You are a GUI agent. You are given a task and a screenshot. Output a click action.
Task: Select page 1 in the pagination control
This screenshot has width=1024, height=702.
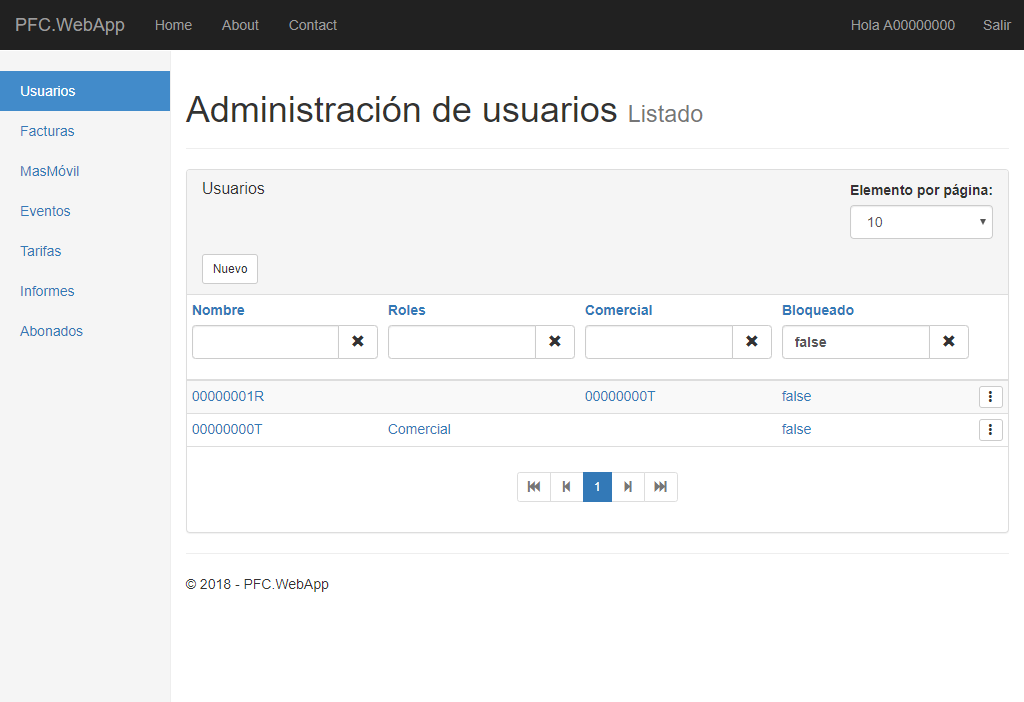pyautogui.click(x=597, y=486)
